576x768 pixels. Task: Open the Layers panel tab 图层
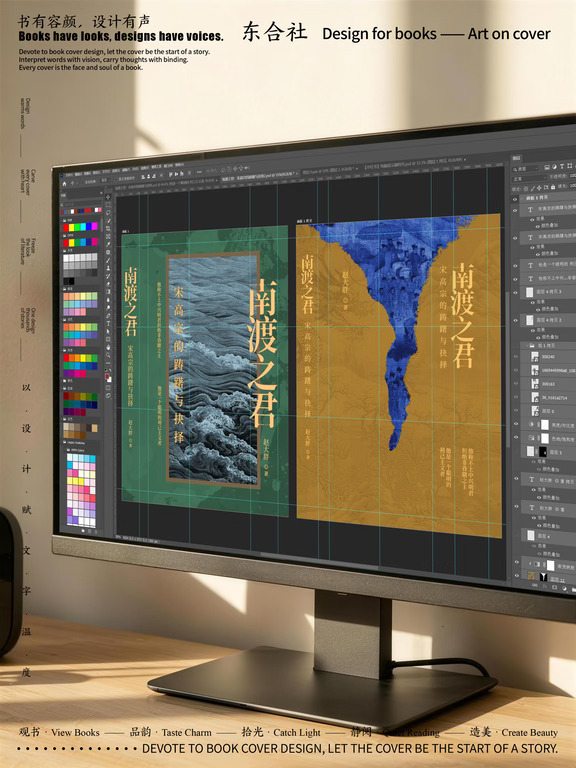(x=516, y=158)
